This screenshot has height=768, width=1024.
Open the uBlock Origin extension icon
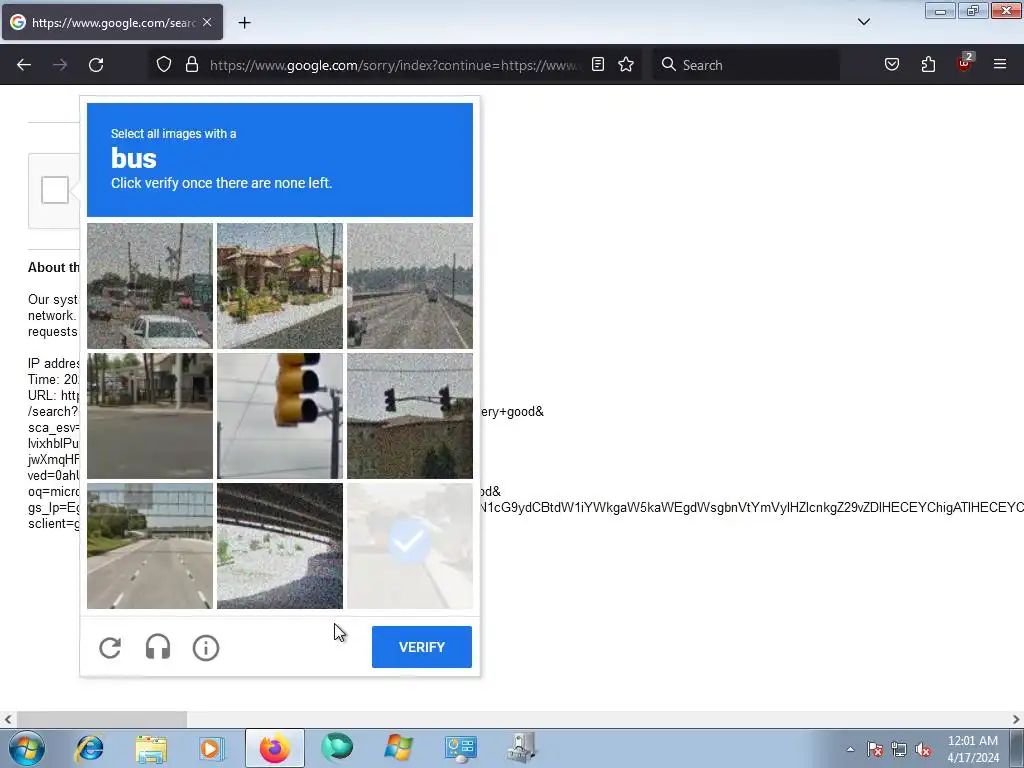964,63
